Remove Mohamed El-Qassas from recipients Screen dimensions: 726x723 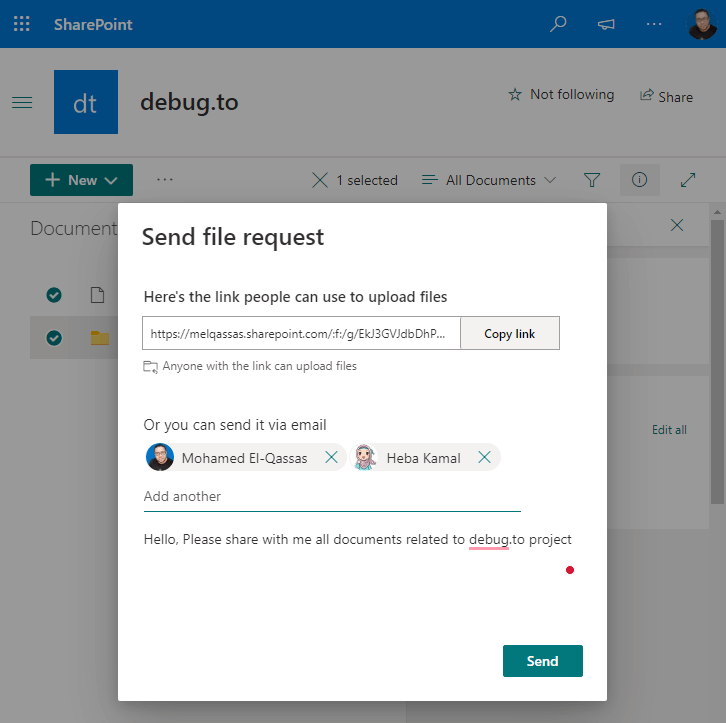(x=331, y=457)
